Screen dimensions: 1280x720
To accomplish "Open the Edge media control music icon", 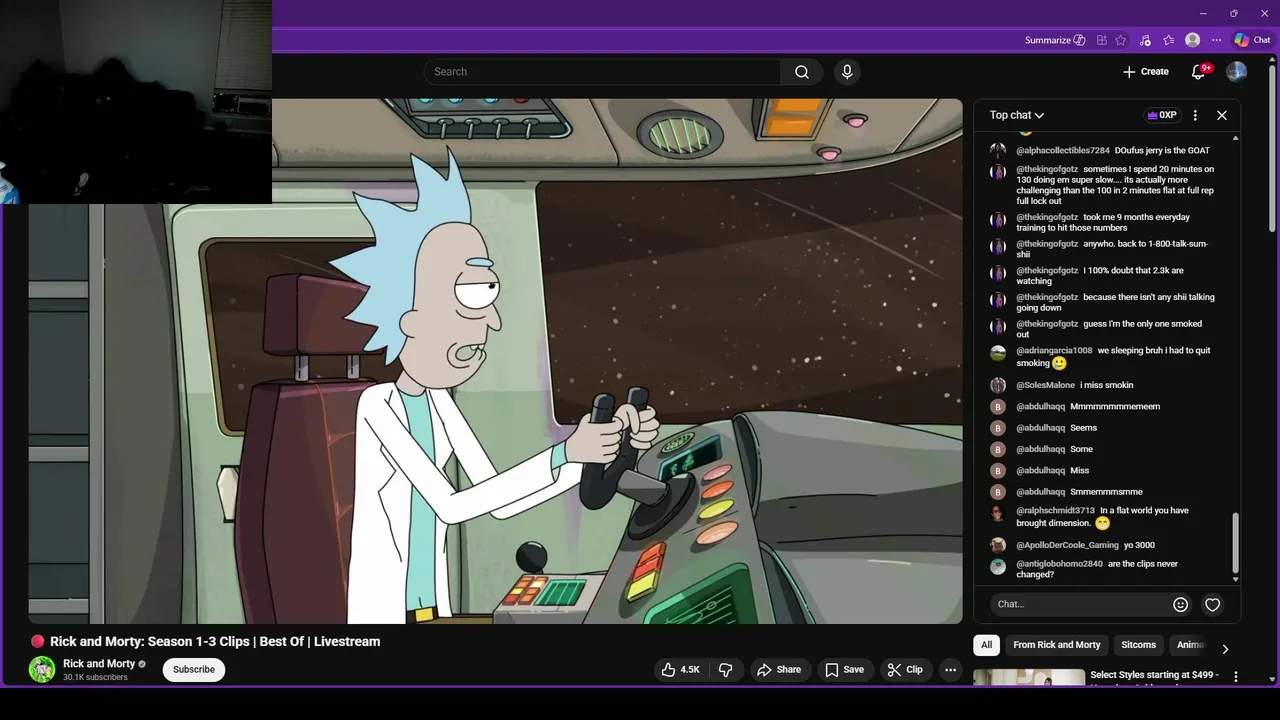I will pyautogui.click(x=1145, y=40).
